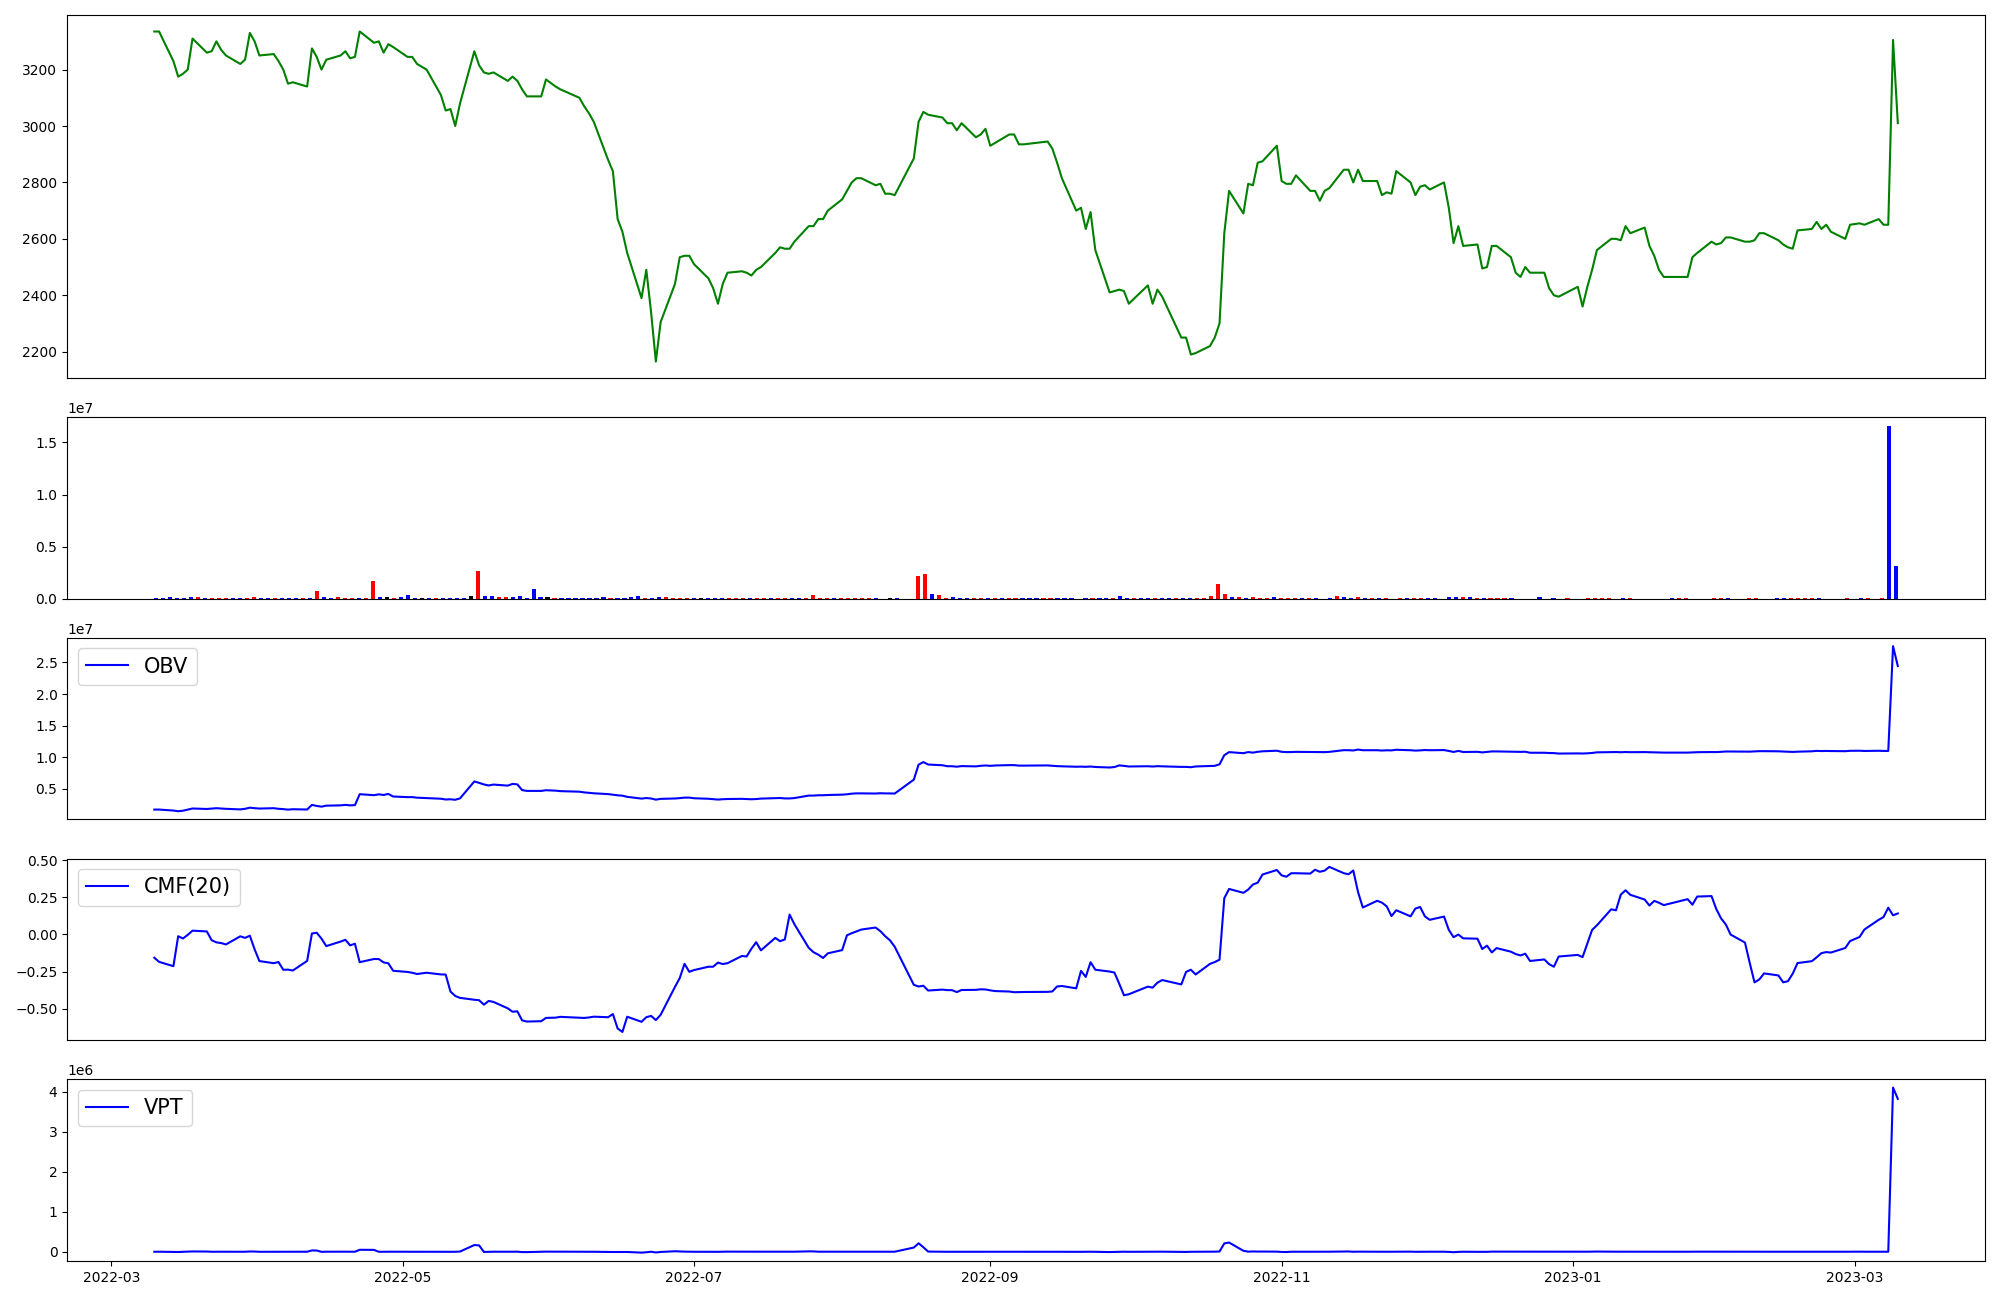Click the VPT legend label
Viewport: 2000px width, 1300px height.
pyautogui.click(x=163, y=1107)
